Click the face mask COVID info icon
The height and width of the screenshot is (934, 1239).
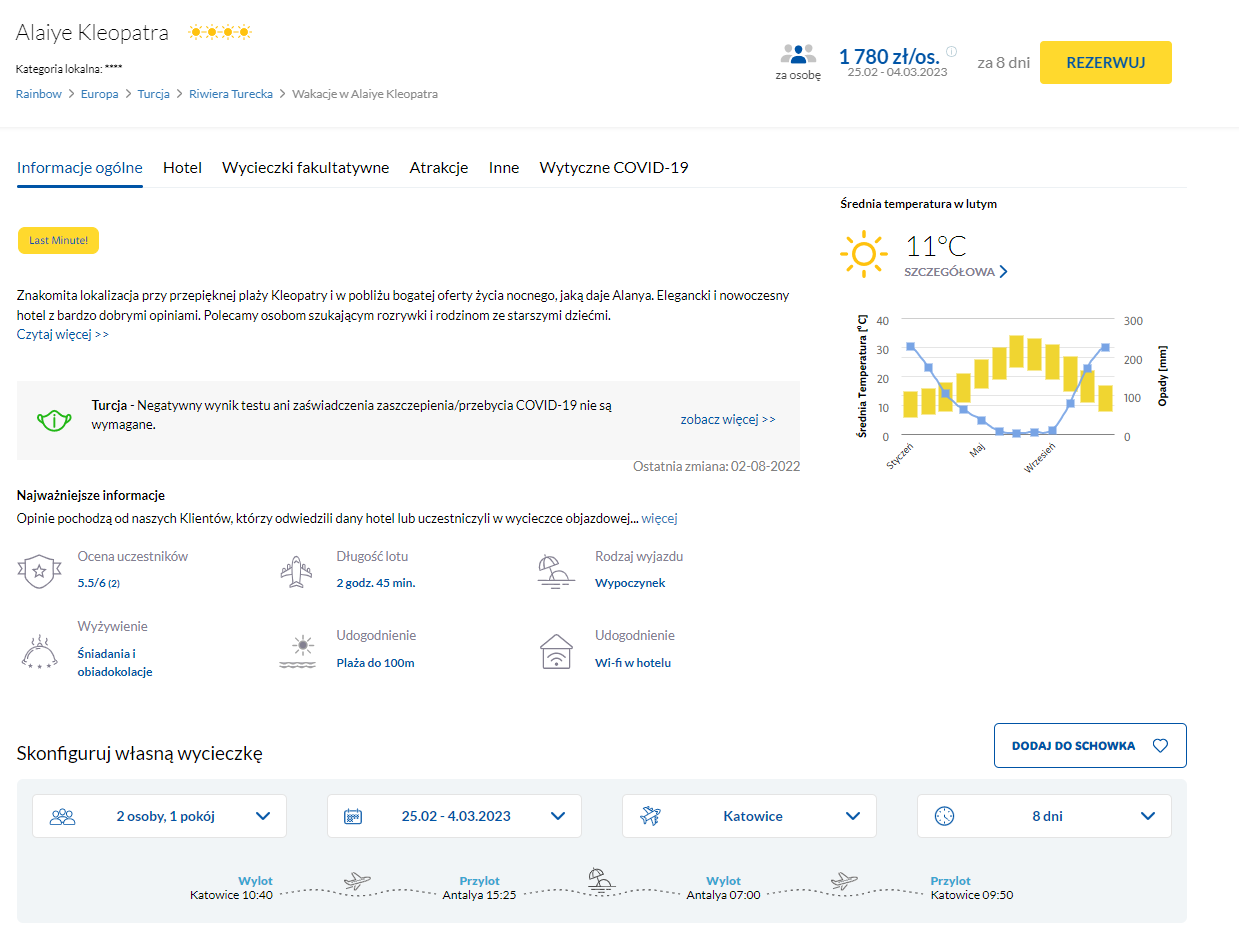(x=52, y=420)
